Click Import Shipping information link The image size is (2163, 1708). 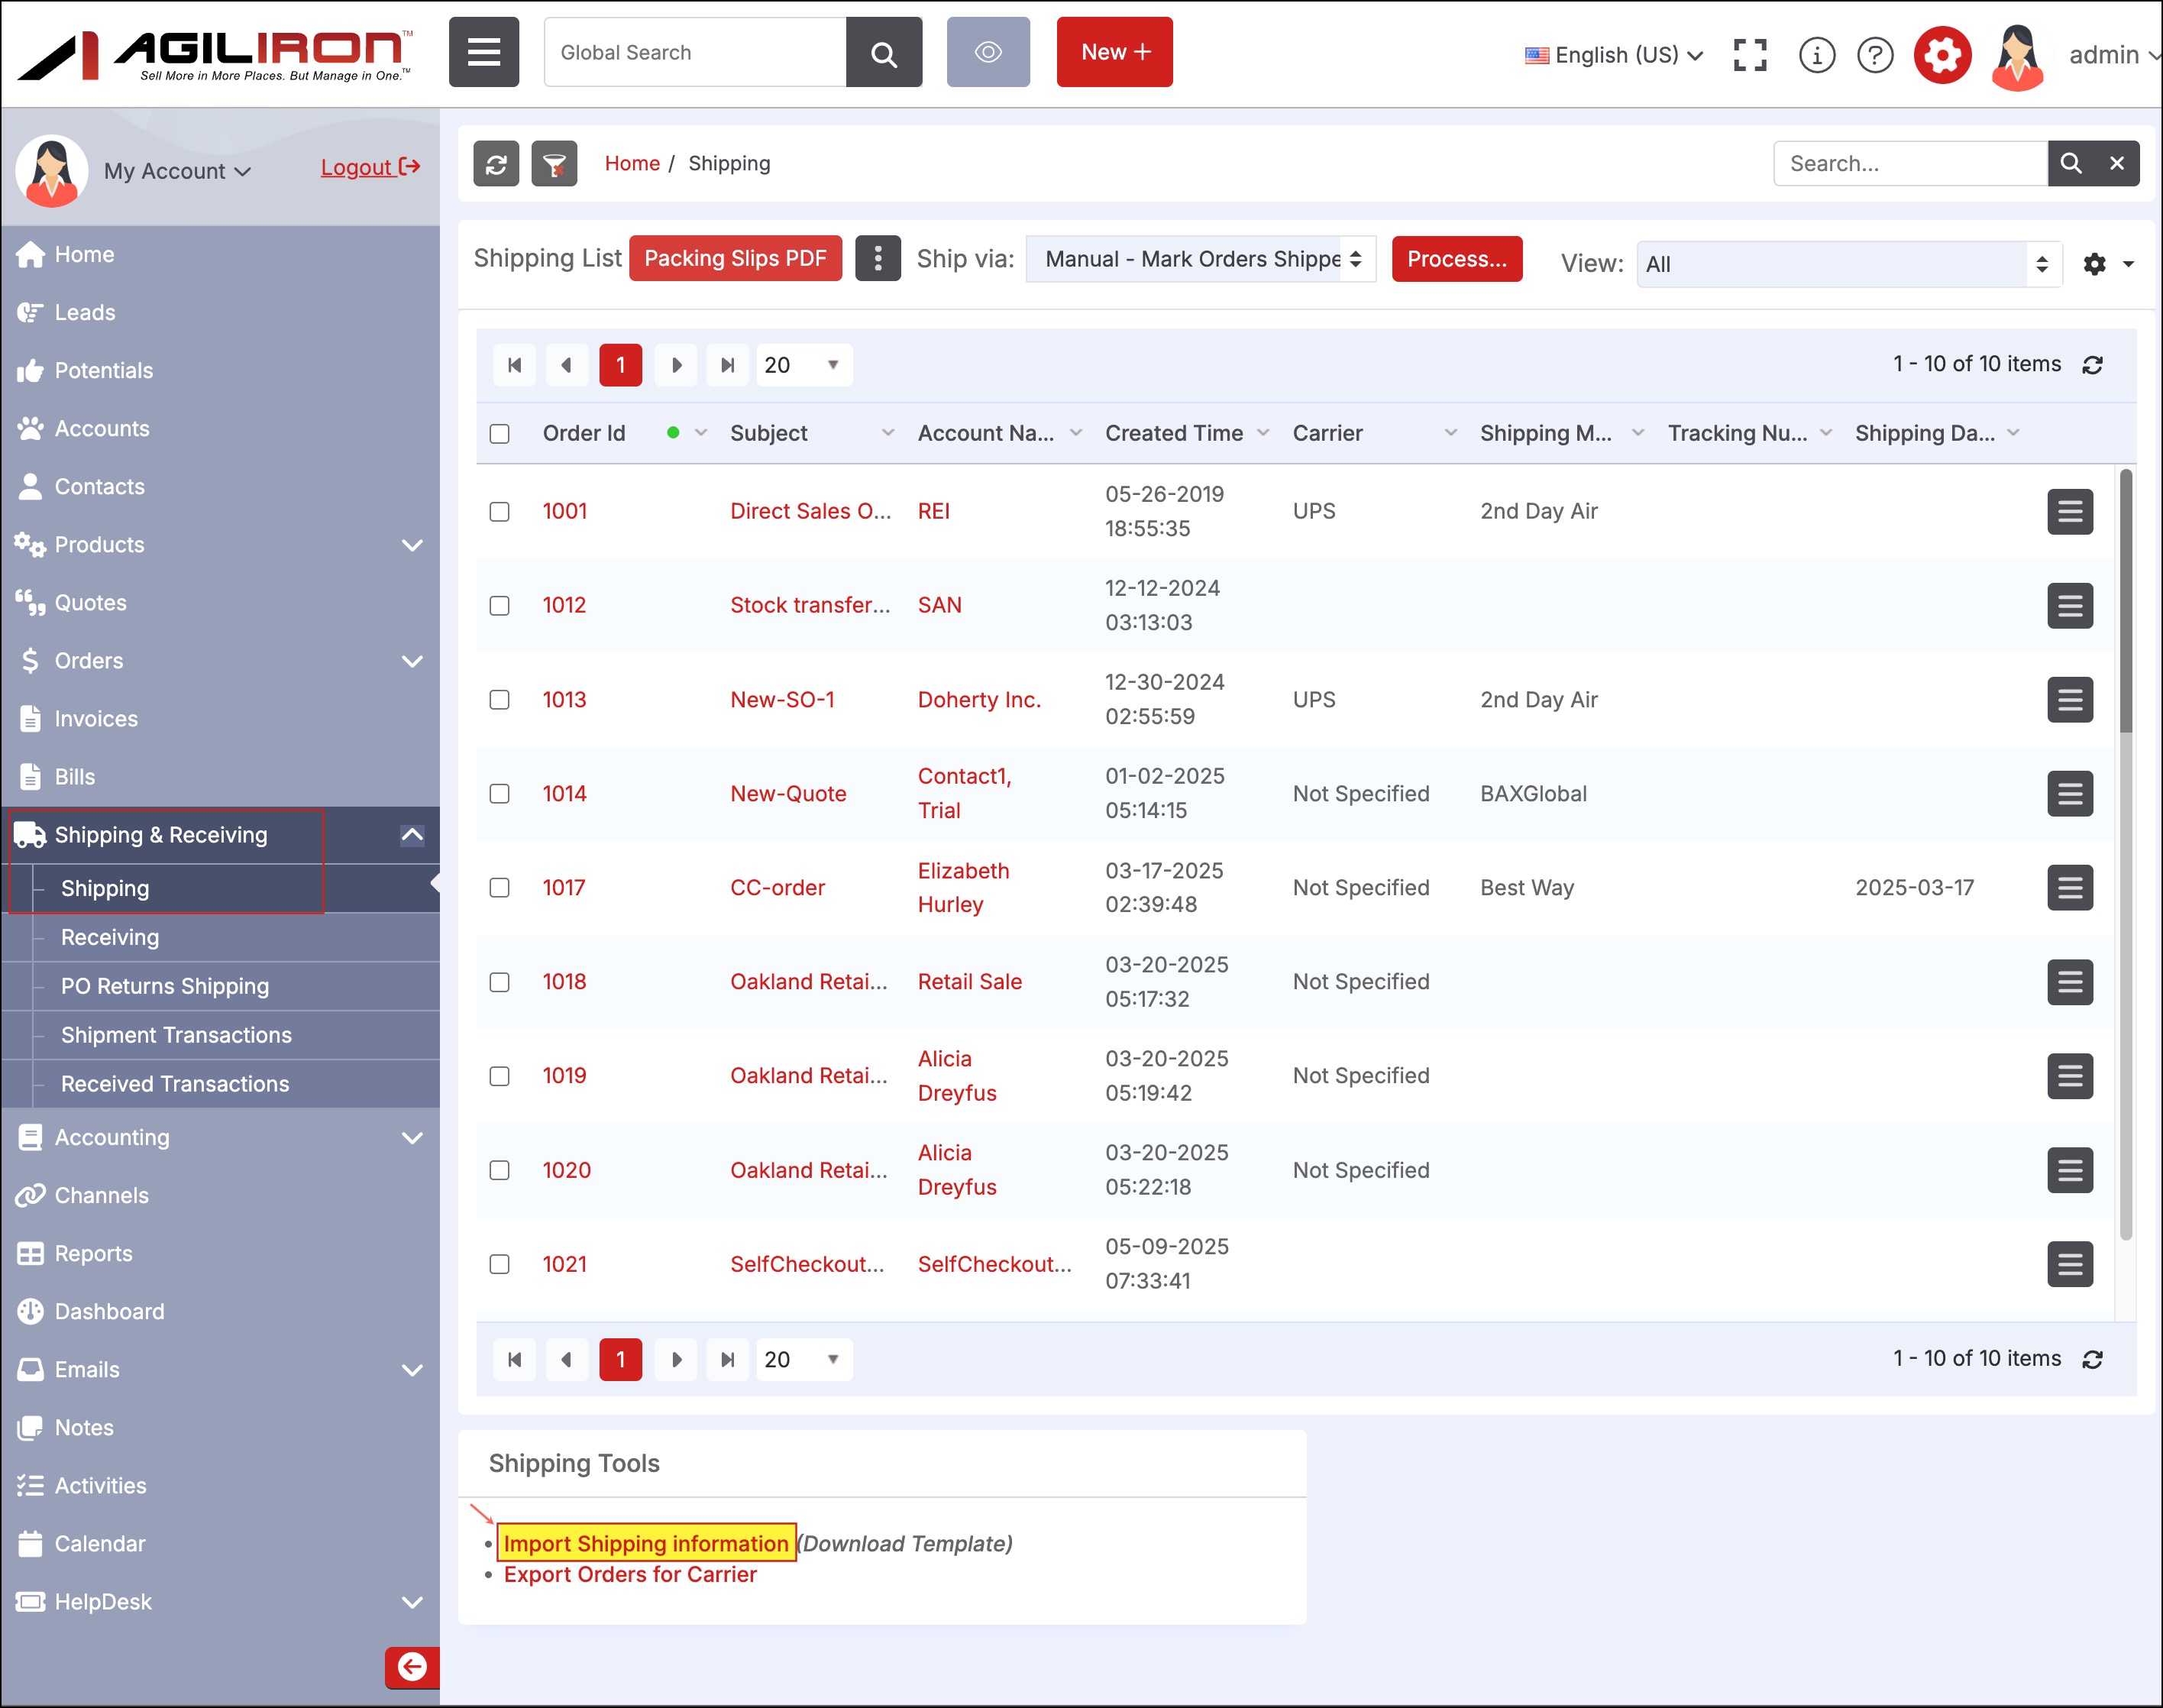point(646,1544)
